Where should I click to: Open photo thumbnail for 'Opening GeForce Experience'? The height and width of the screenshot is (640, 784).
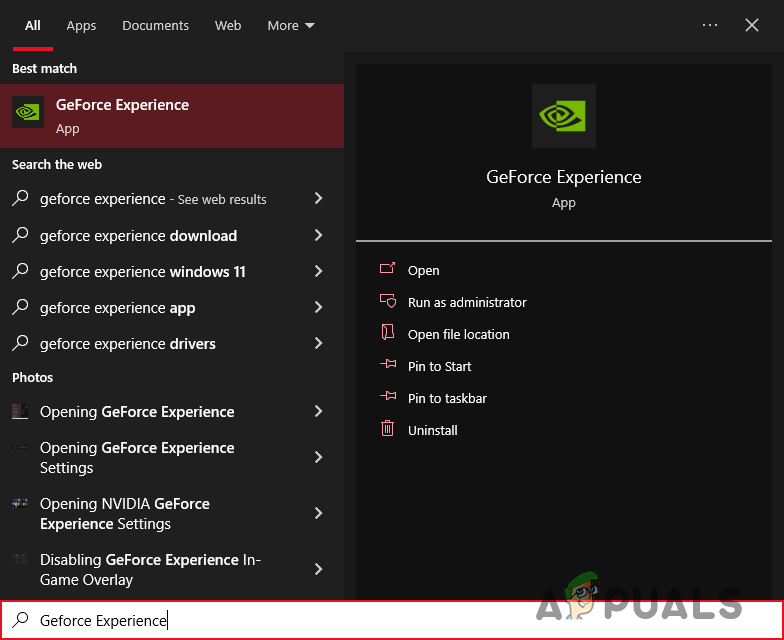point(20,412)
